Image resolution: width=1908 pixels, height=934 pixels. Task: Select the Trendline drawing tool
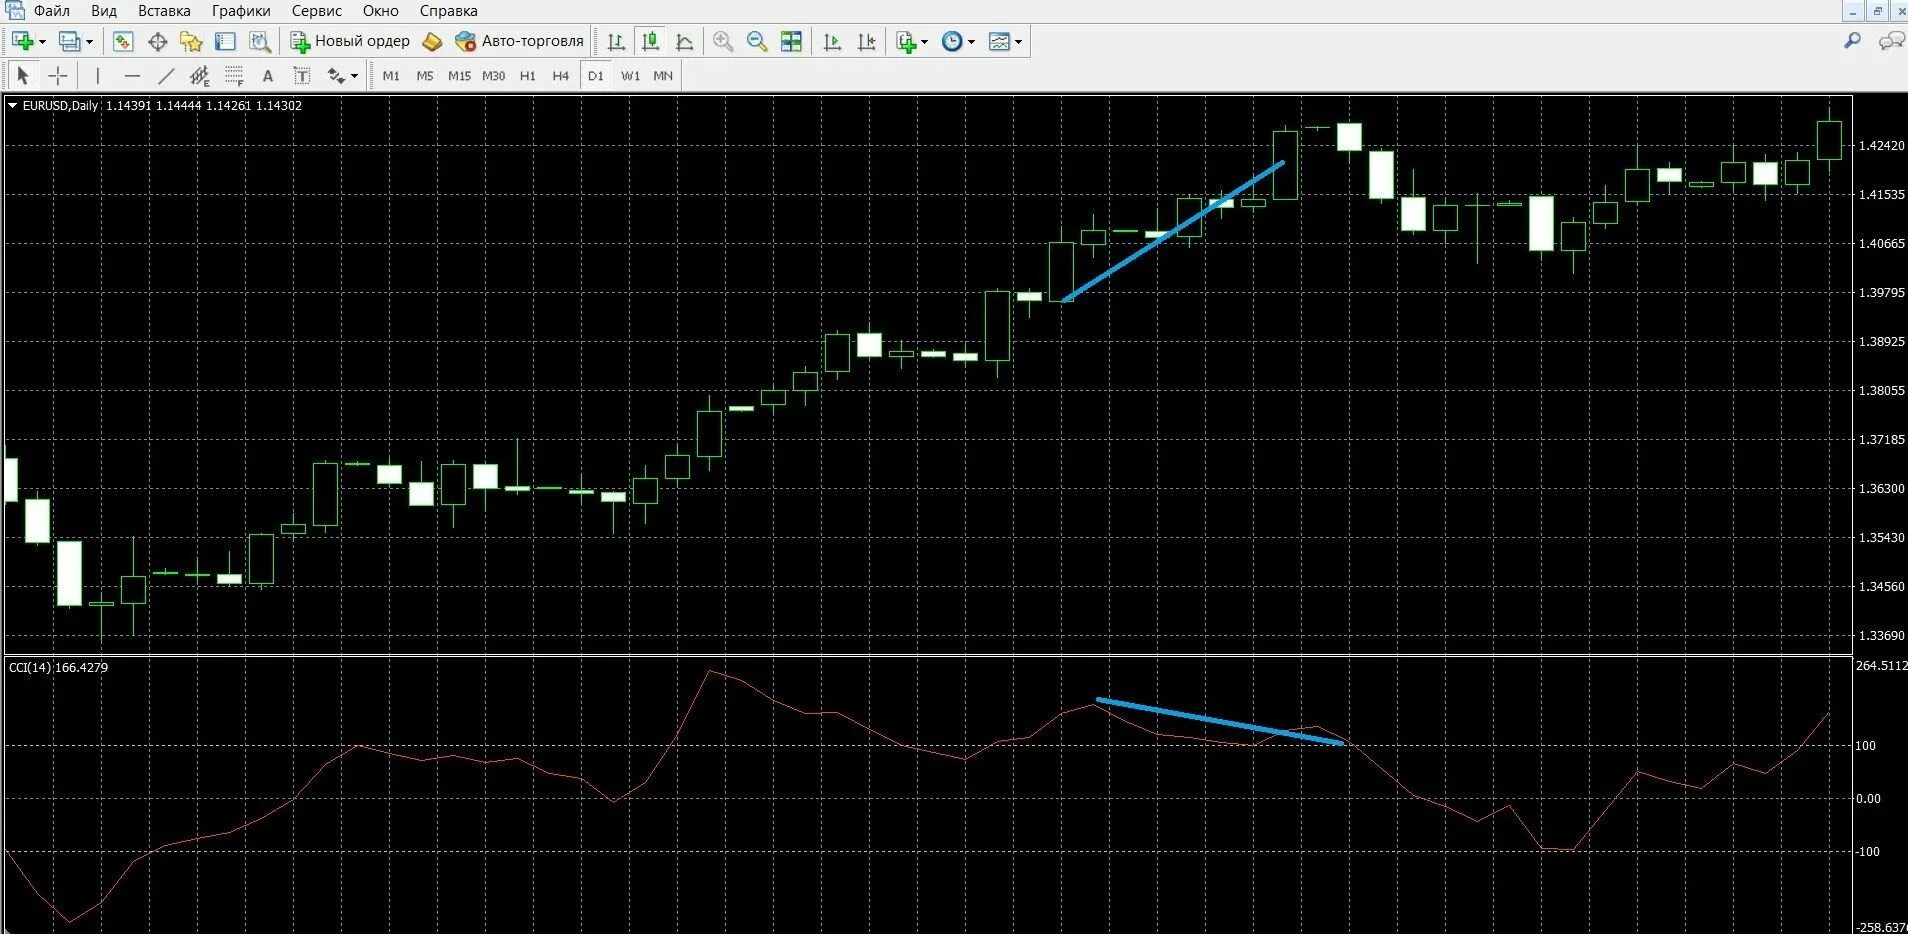coord(166,75)
